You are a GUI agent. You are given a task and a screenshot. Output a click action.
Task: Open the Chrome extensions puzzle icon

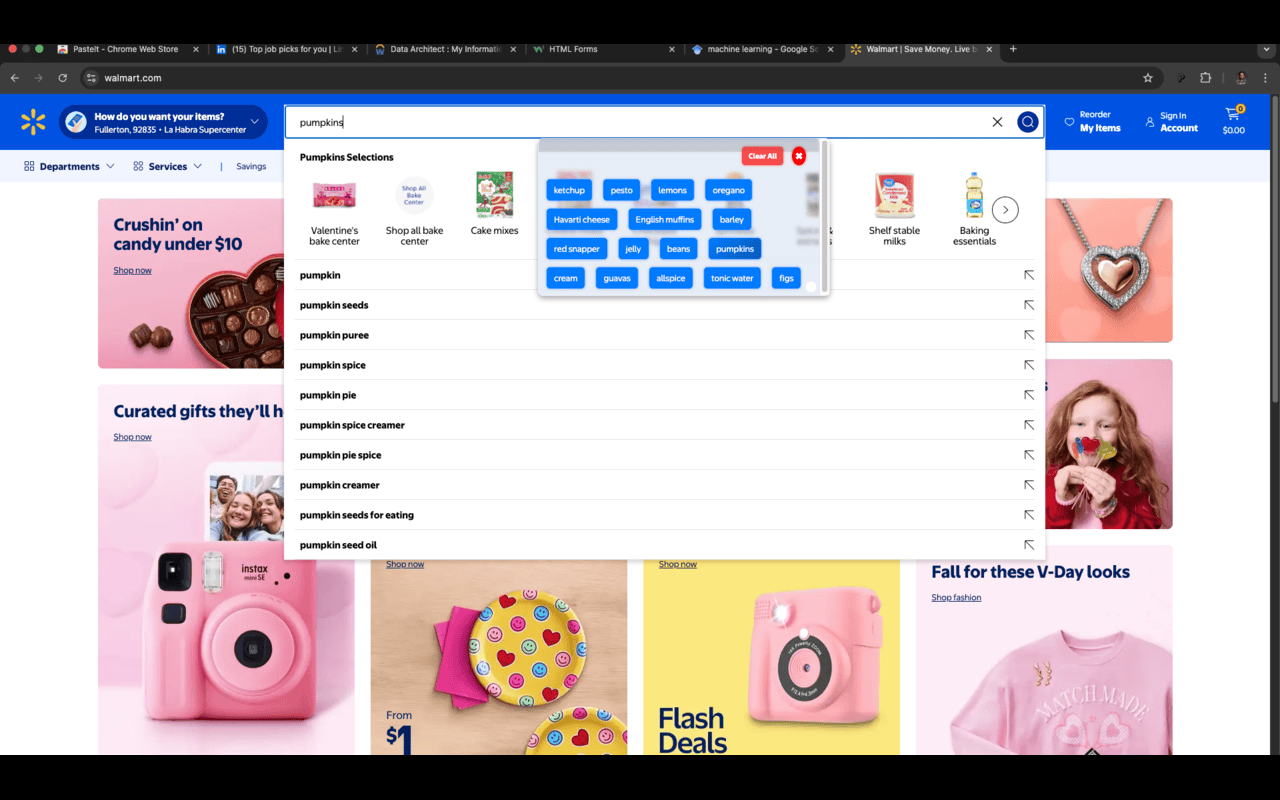tap(1205, 78)
